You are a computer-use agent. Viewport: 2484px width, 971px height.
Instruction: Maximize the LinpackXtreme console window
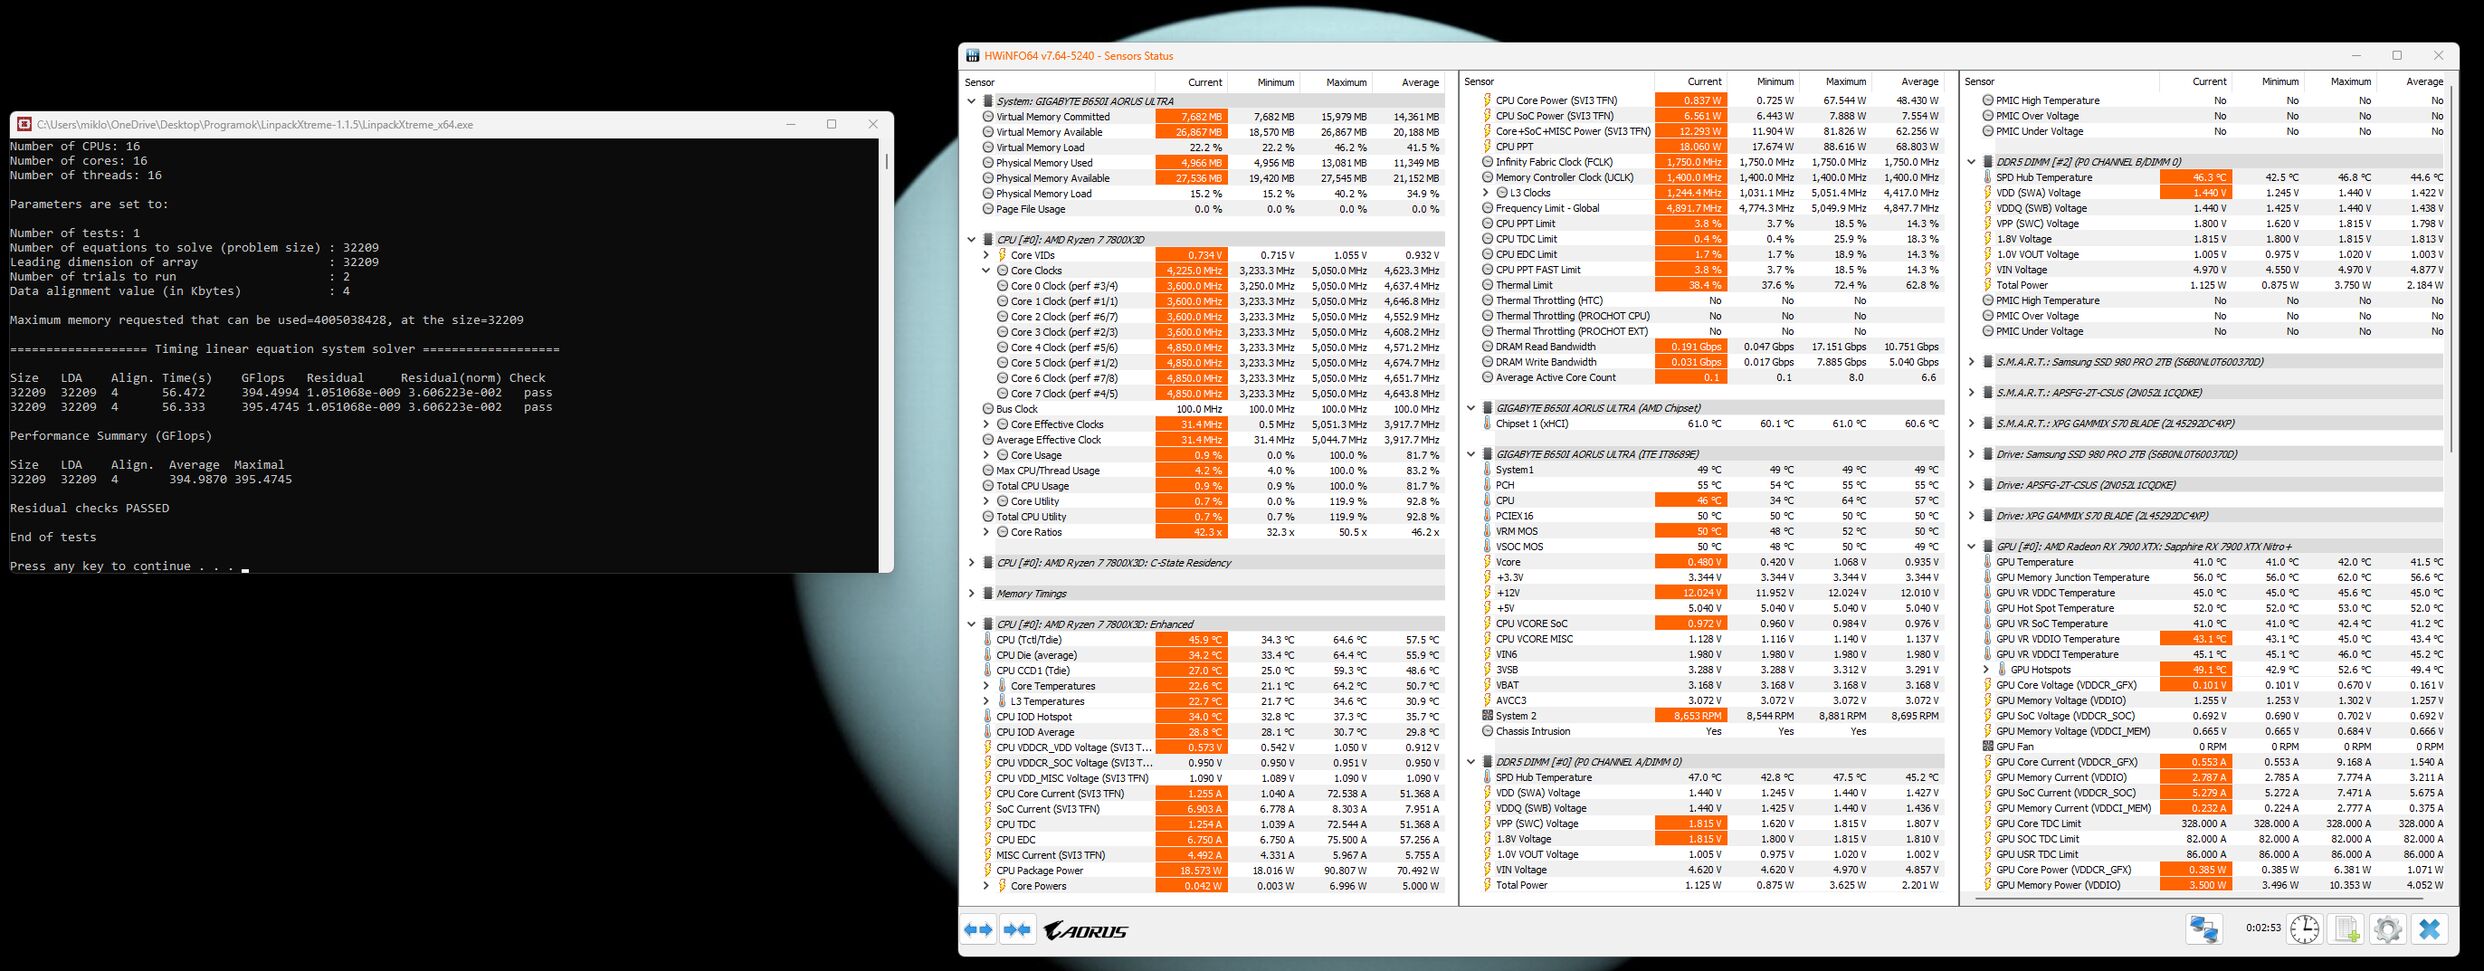(x=831, y=125)
